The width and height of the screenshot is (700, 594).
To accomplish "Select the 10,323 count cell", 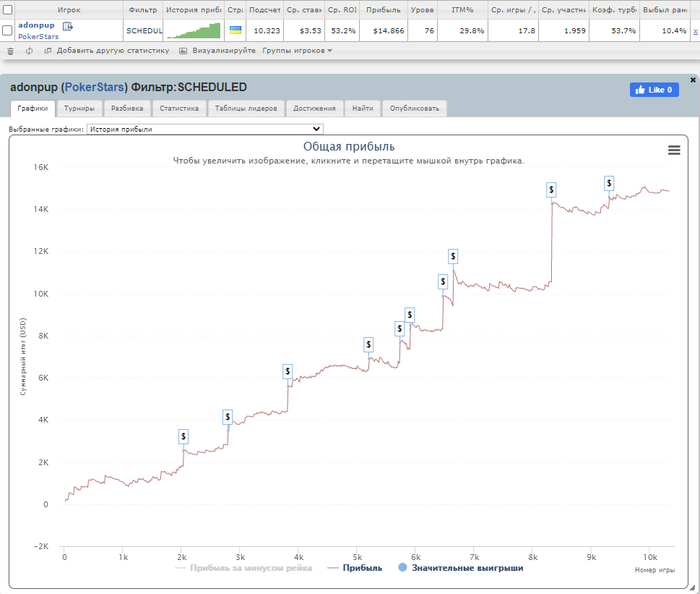I will (x=265, y=31).
